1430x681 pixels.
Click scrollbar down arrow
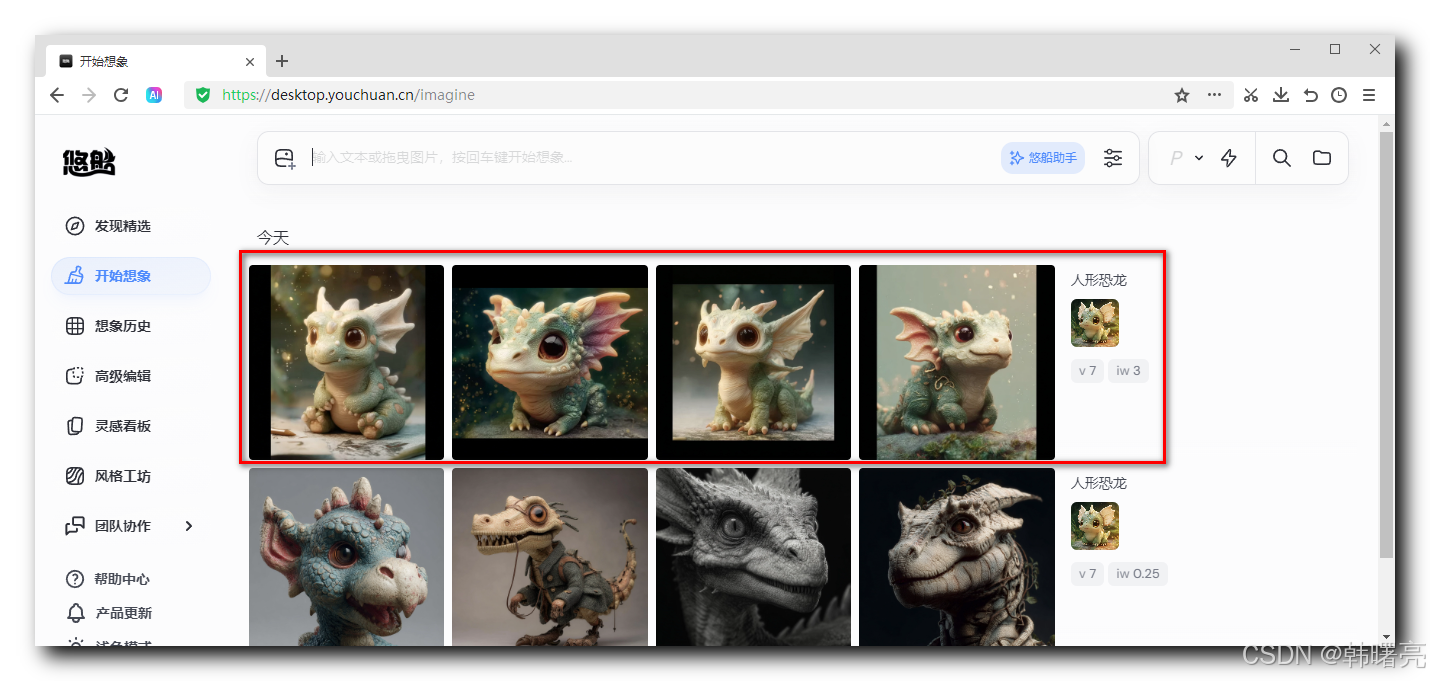(1386, 637)
